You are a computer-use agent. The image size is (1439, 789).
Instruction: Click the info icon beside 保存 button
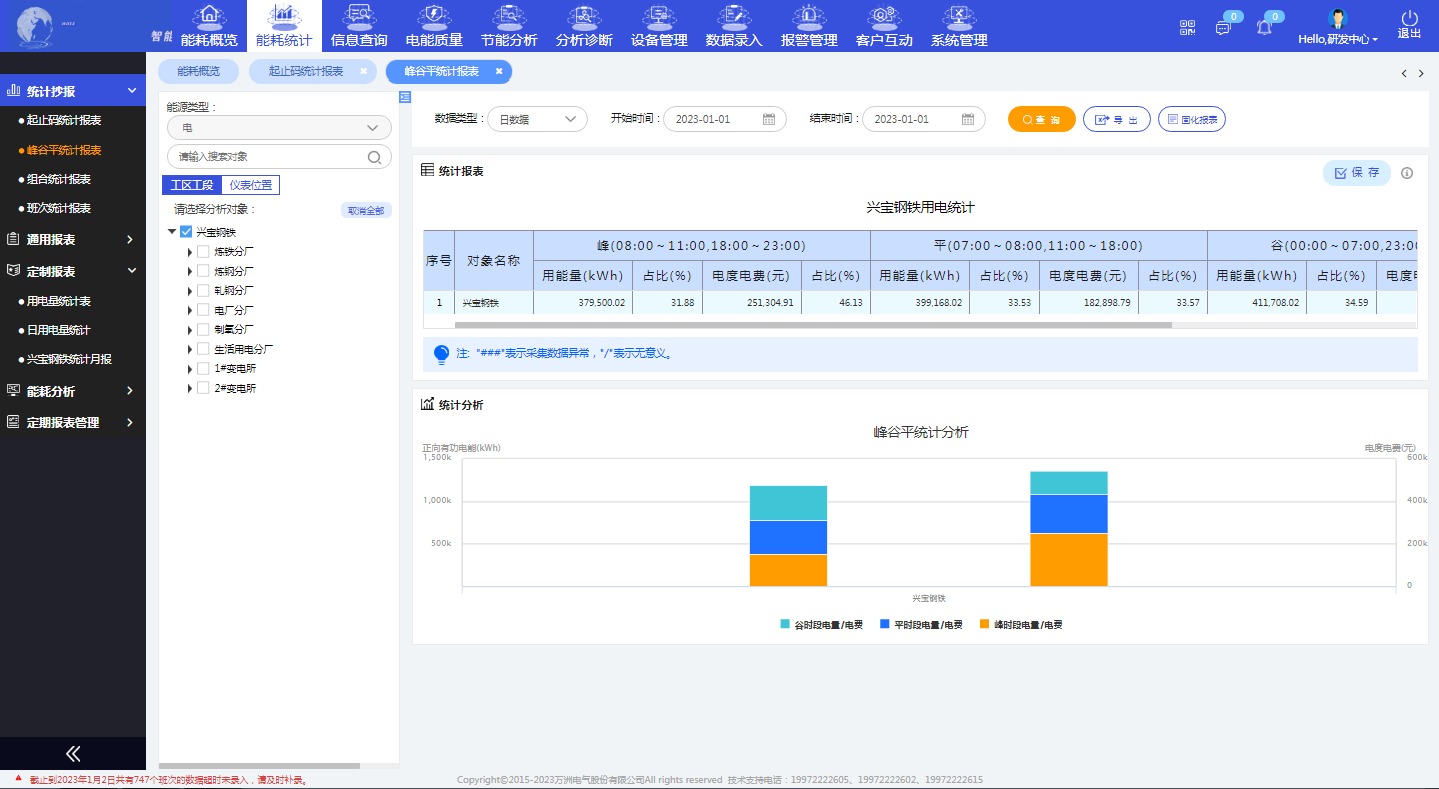pos(1407,173)
